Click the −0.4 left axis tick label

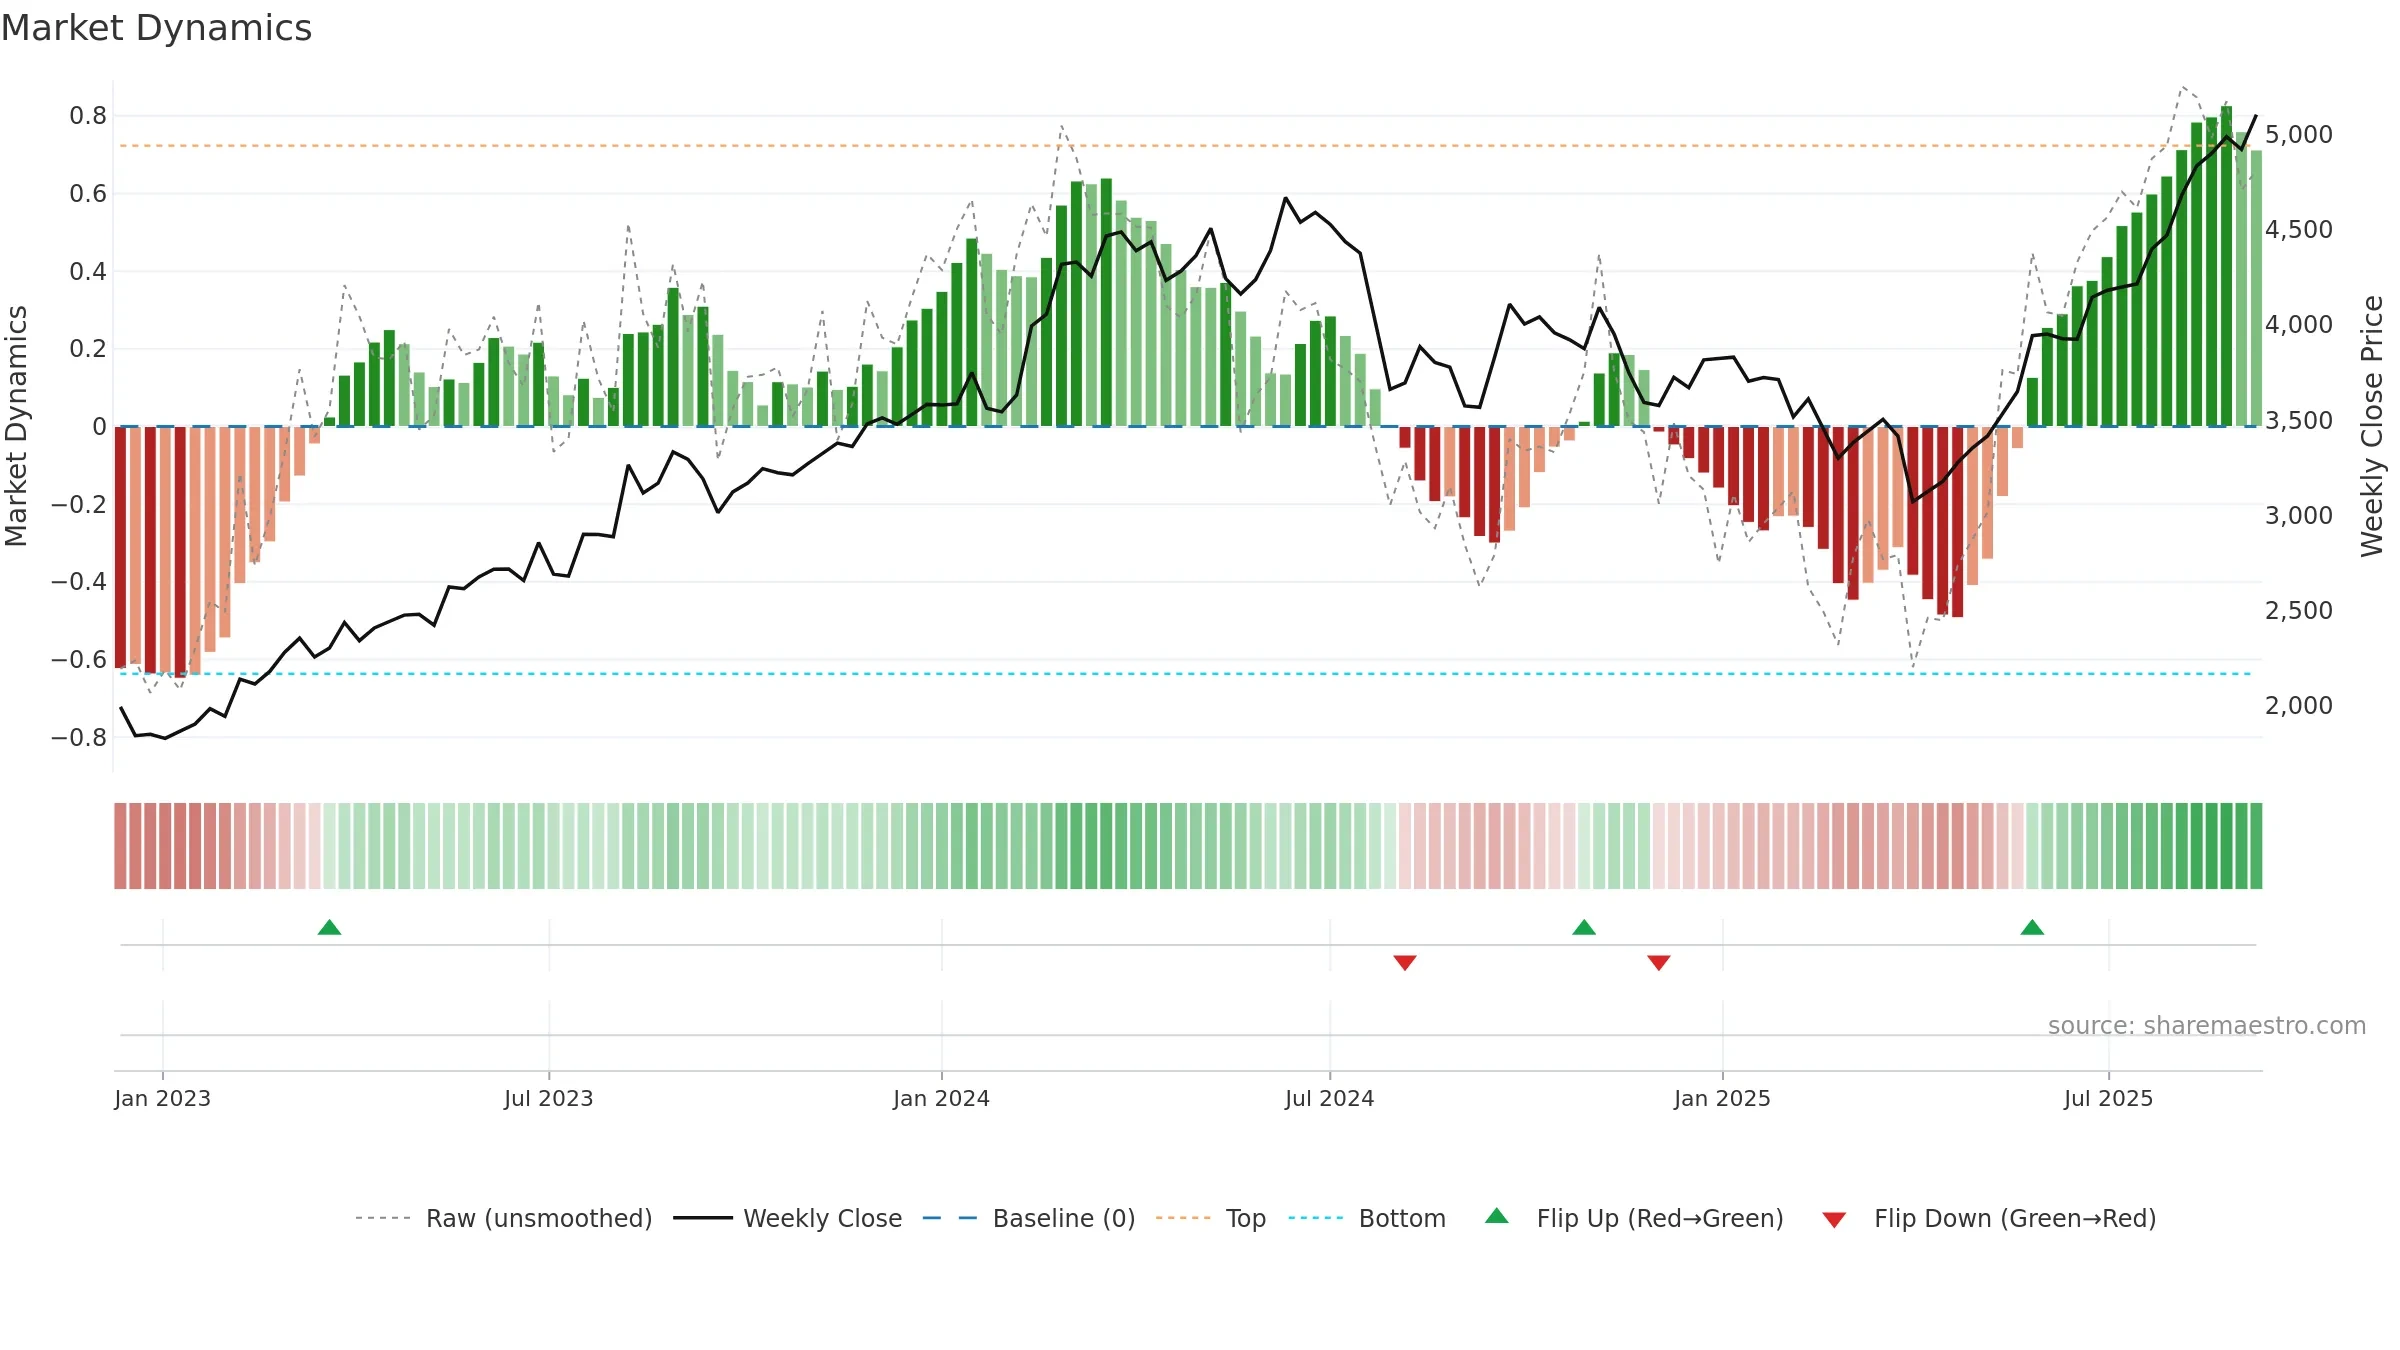[x=79, y=582]
